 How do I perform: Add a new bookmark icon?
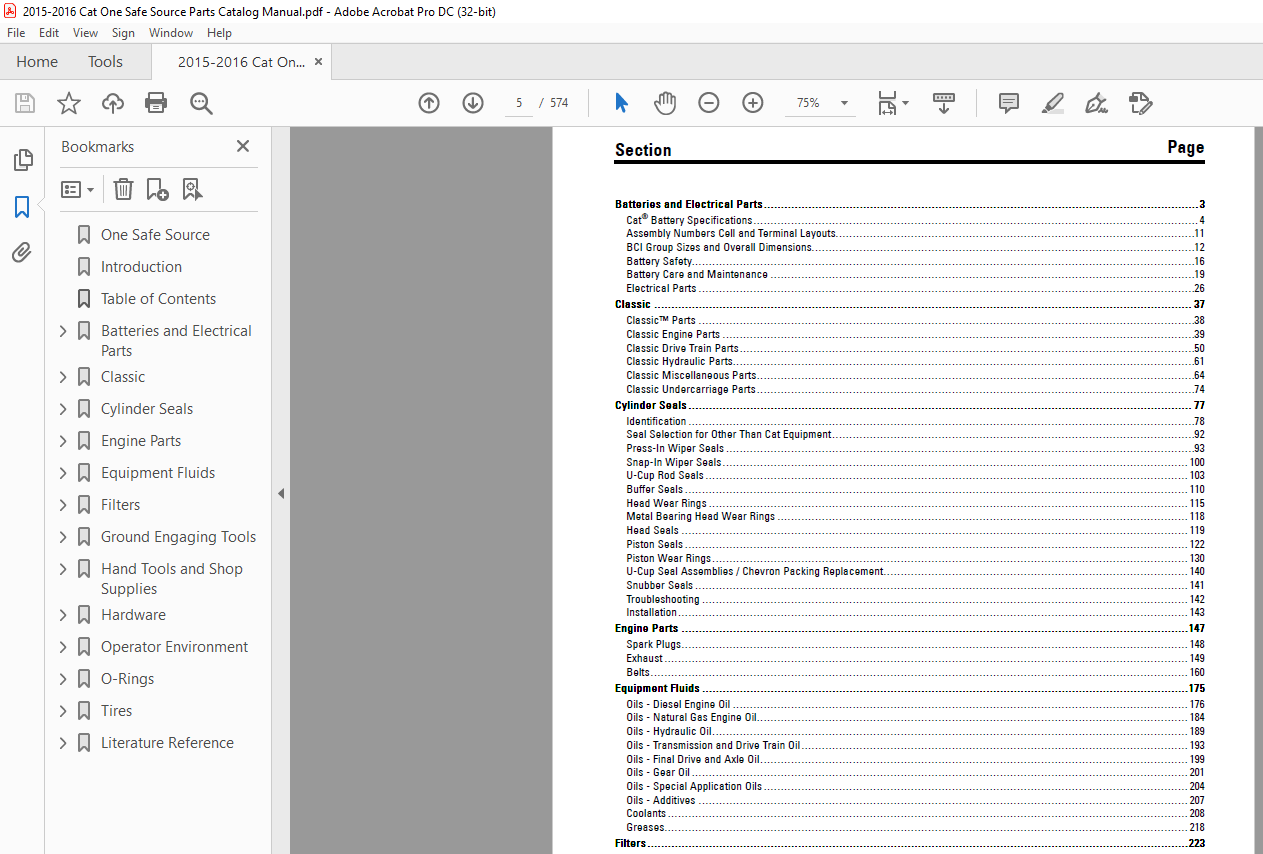(x=157, y=189)
